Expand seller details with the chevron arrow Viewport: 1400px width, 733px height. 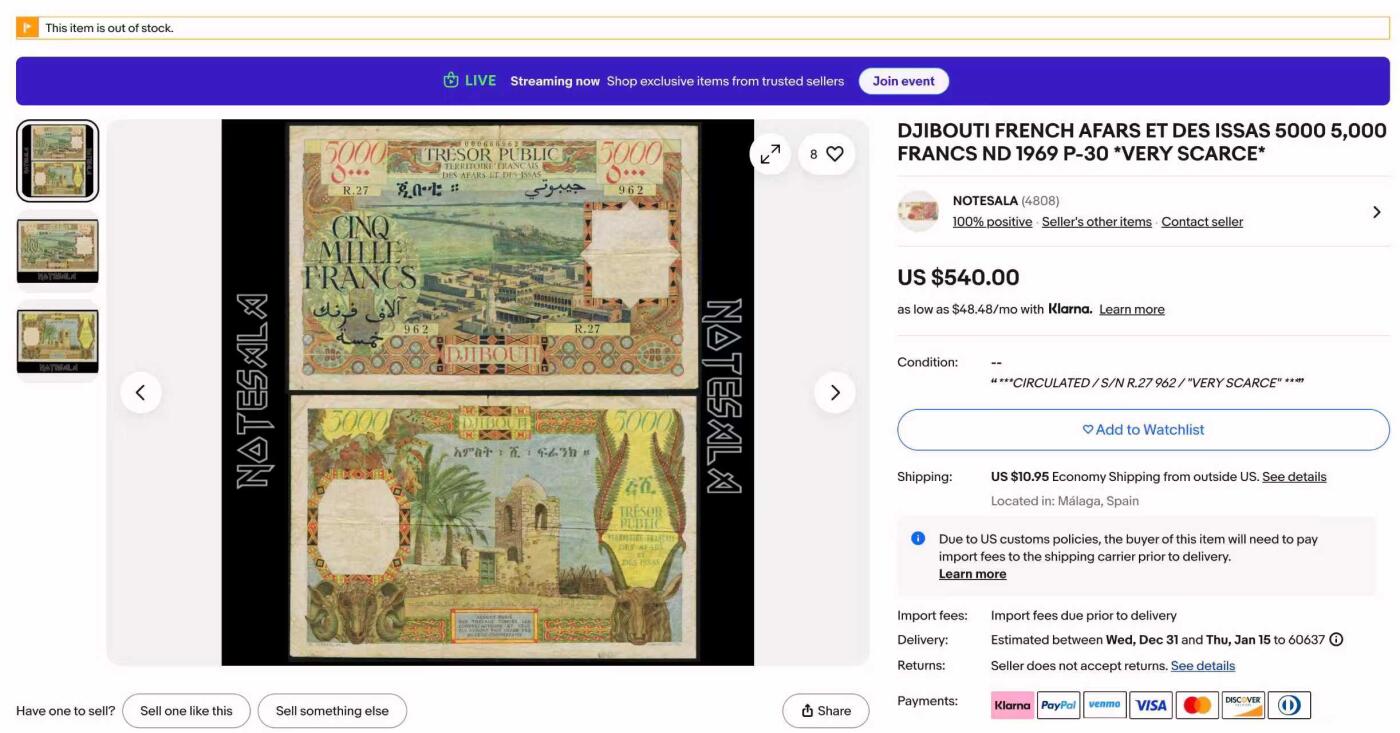[x=1377, y=212]
